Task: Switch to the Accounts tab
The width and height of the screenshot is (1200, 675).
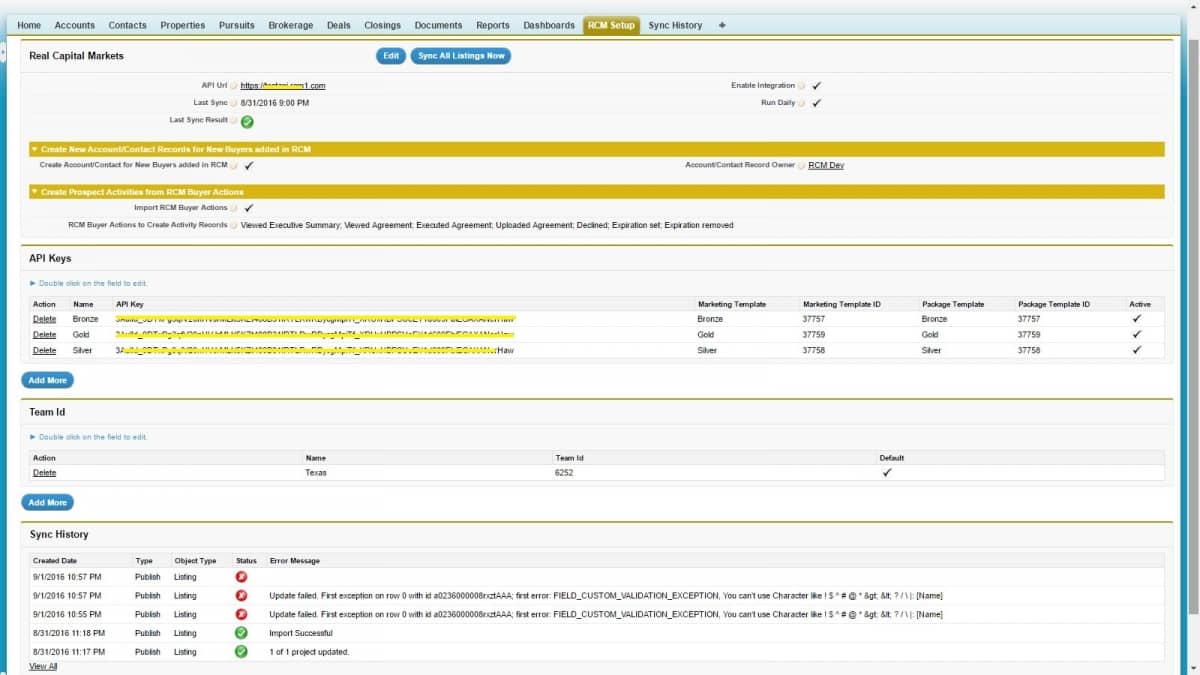Action: [x=74, y=25]
